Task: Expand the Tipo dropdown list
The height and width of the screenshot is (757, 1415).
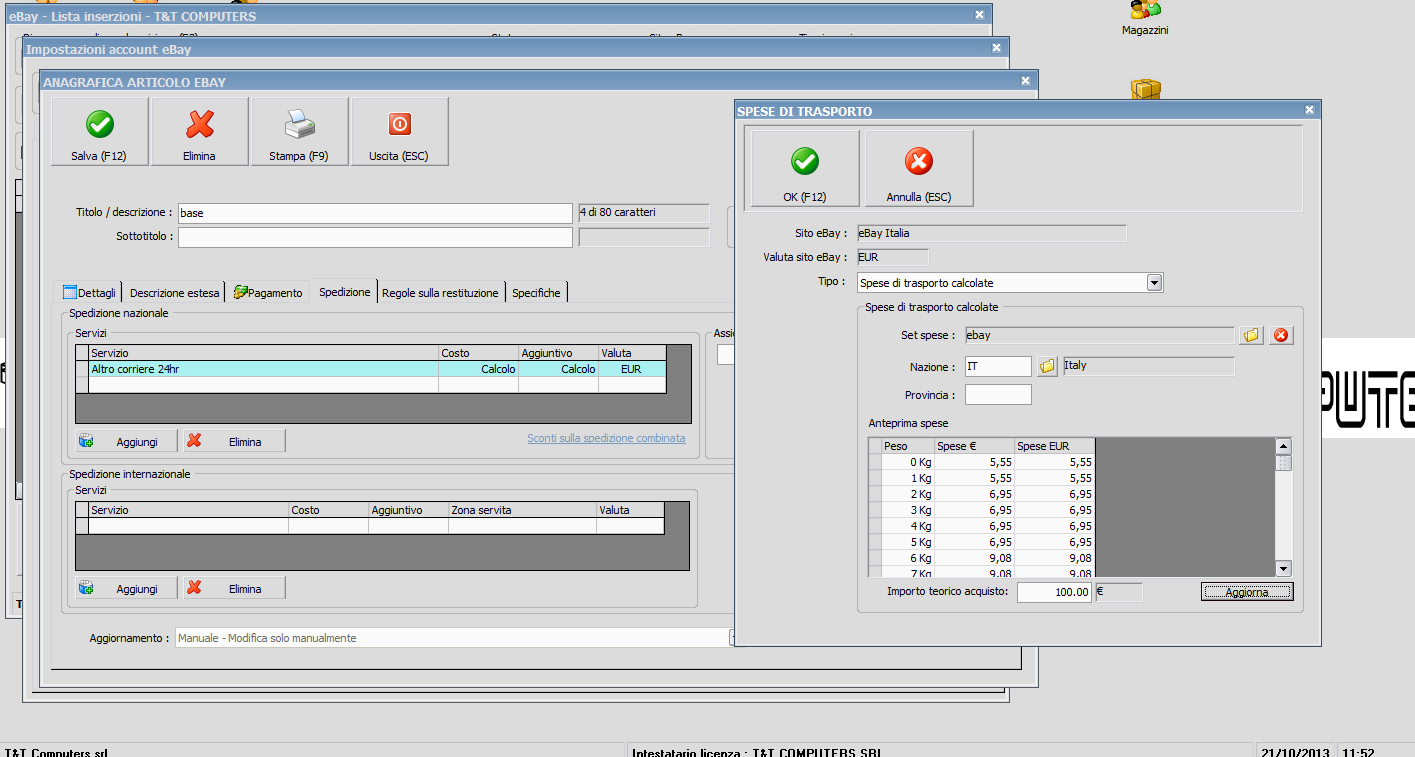Action: (1154, 283)
